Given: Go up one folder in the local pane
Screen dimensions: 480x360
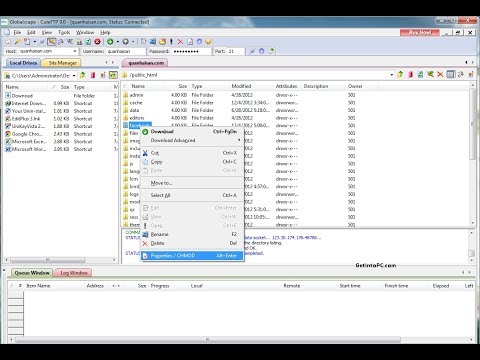Looking at the screenshot, I should pos(83,75).
